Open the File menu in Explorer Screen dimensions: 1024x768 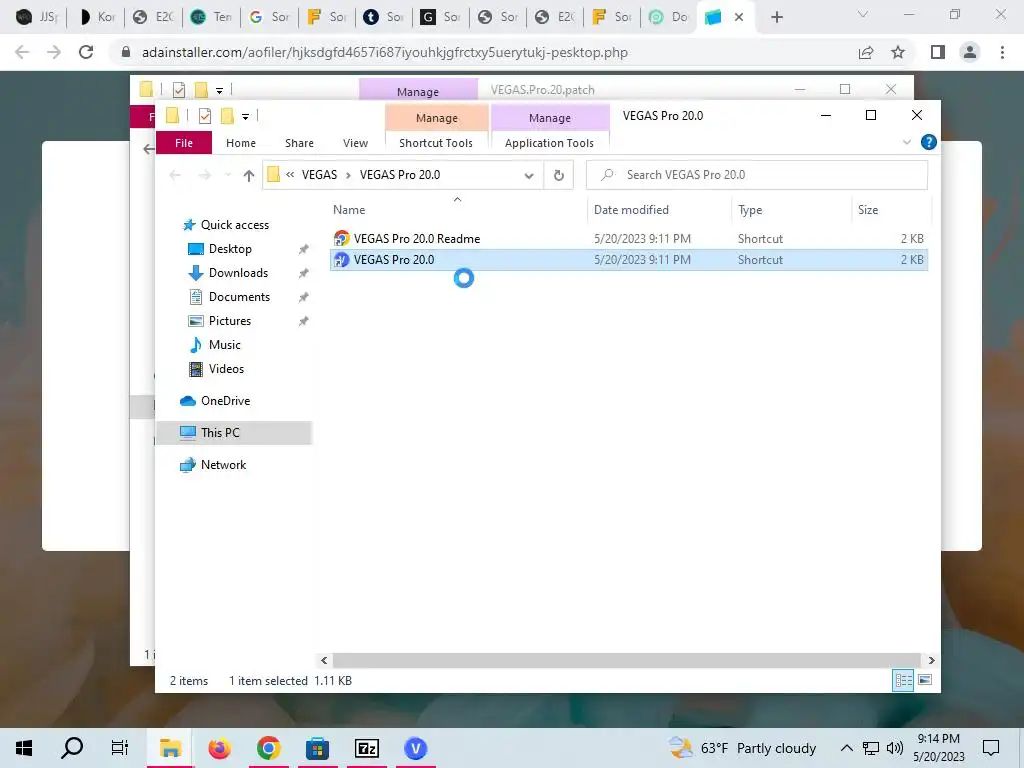pyautogui.click(x=184, y=143)
